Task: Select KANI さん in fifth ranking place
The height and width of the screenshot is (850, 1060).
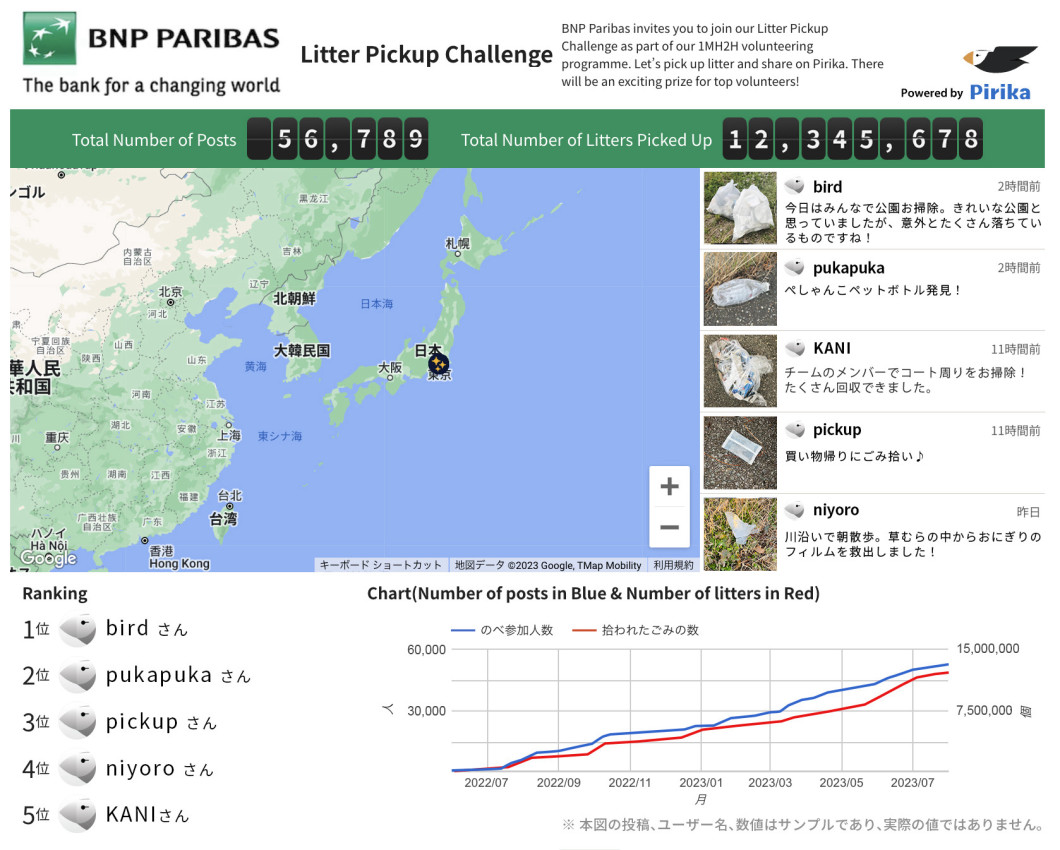Action: click(x=147, y=815)
